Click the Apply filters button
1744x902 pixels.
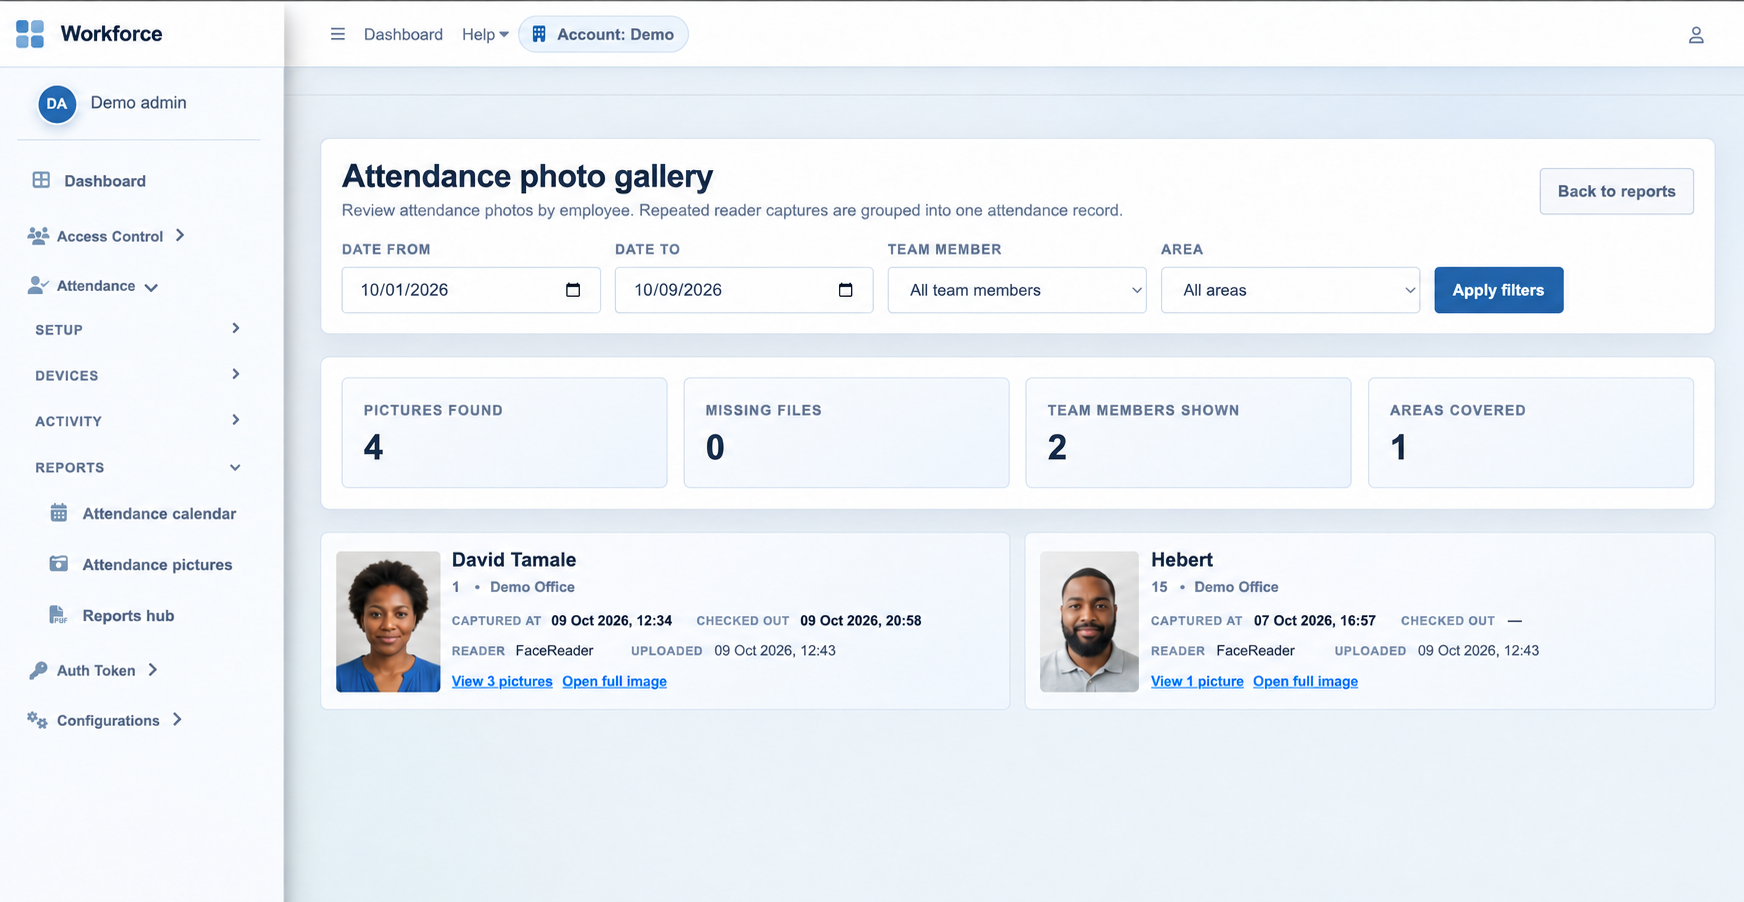(x=1498, y=290)
